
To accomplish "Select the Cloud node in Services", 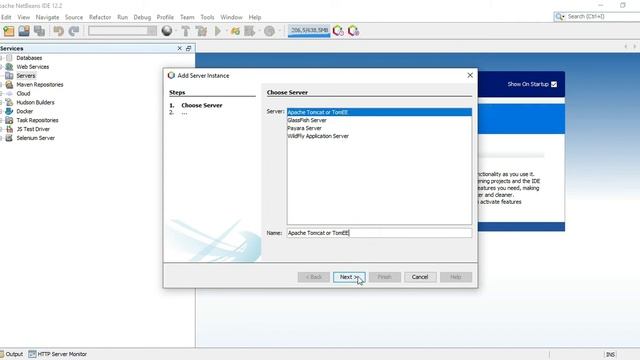I will coord(23,93).
